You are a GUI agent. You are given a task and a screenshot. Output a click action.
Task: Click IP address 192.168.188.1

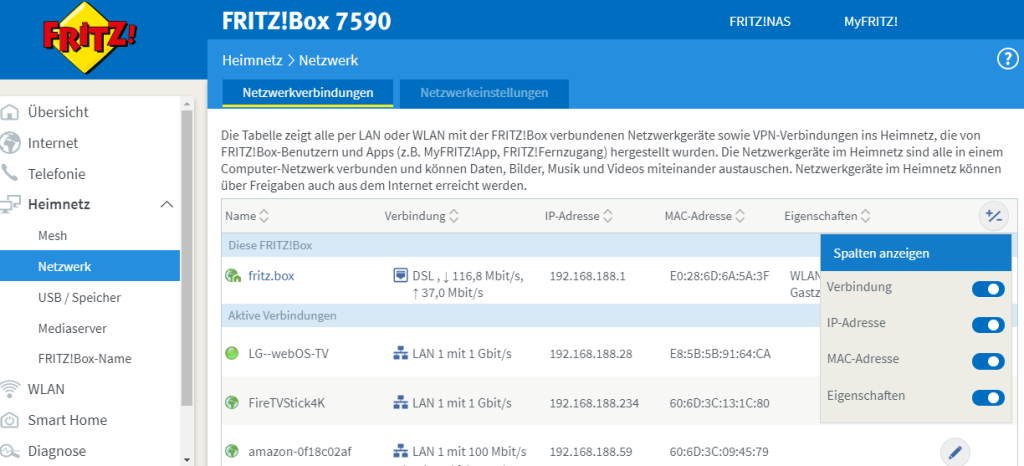click(x=587, y=276)
